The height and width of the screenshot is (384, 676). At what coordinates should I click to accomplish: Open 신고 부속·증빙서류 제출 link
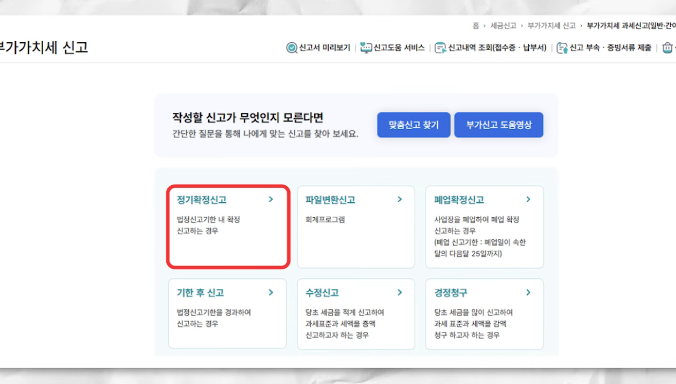(610, 47)
